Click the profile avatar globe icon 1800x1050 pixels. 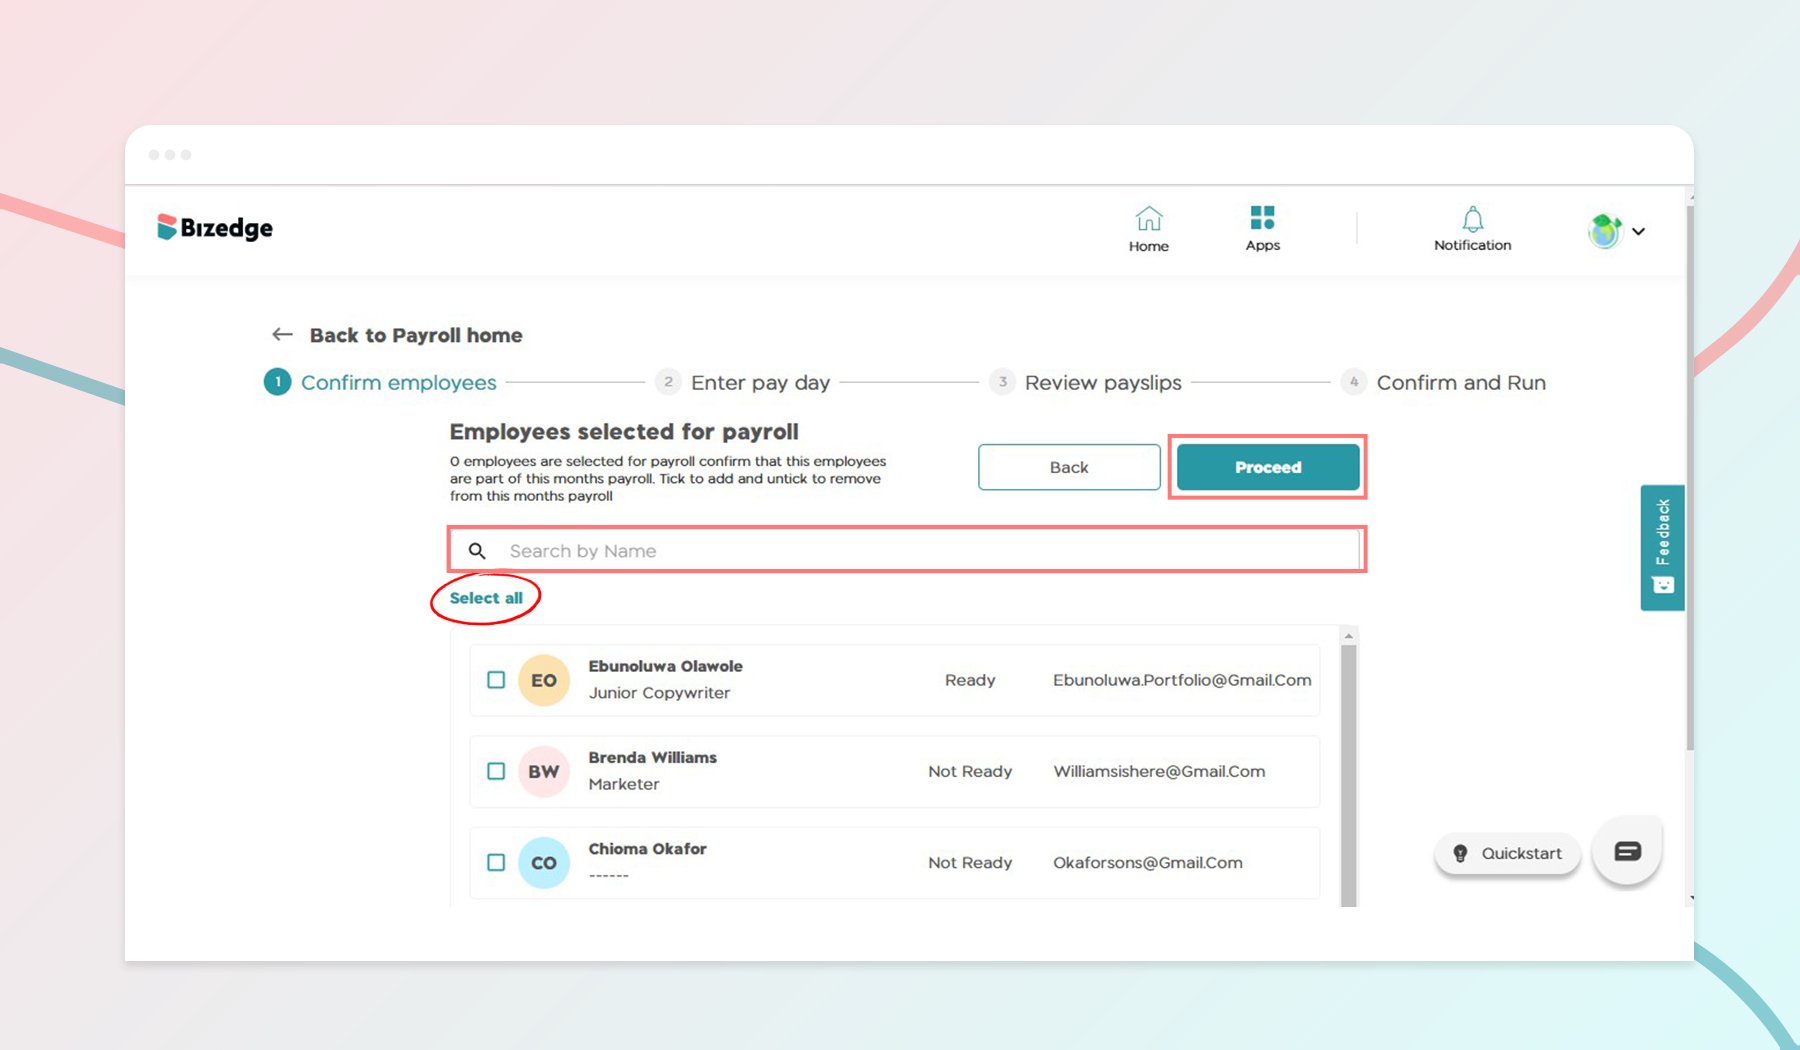[x=1605, y=231]
